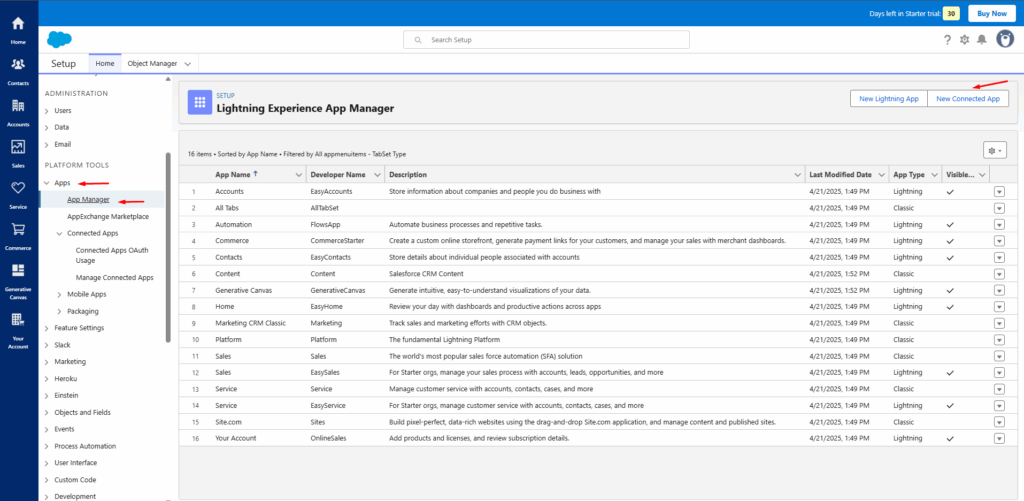Expand the Mobile Apps tree node
The width and height of the screenshot is (1024, 501).
pos(59,295)
